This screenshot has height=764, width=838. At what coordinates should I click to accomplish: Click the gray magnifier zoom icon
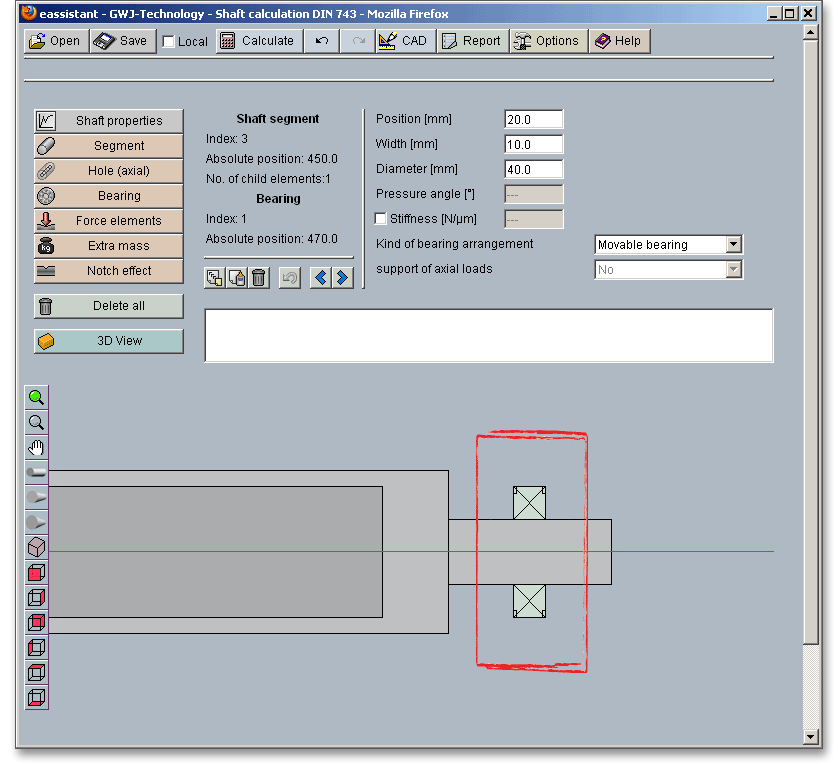37,422
